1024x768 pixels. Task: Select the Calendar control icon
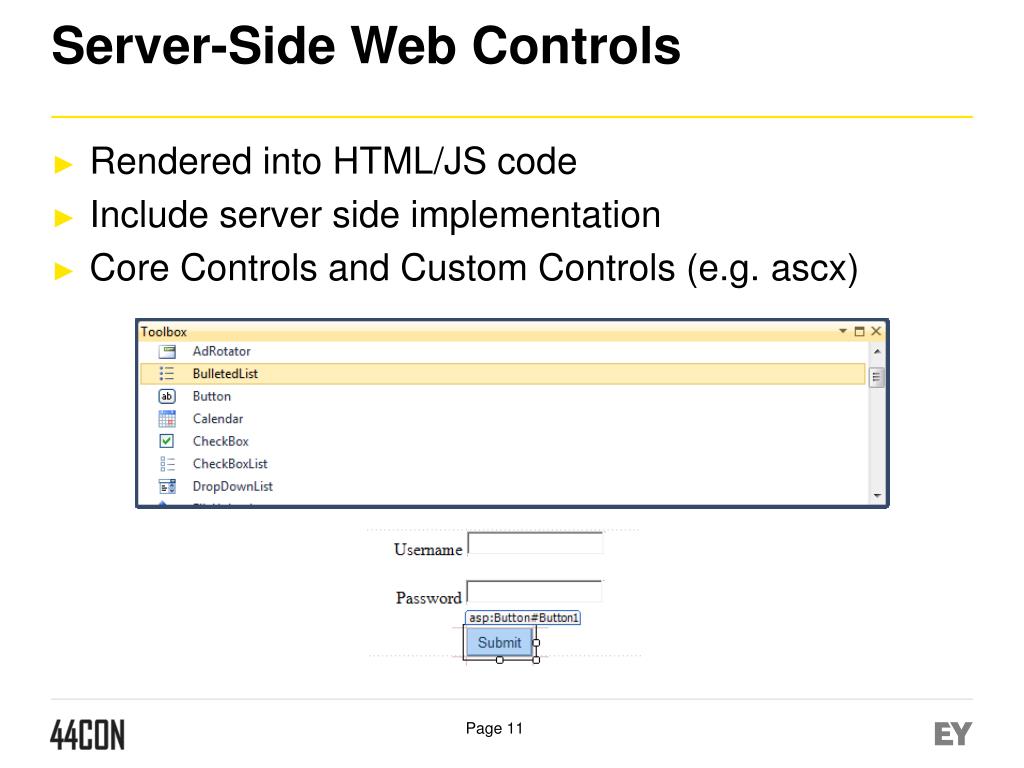[167, 419]
